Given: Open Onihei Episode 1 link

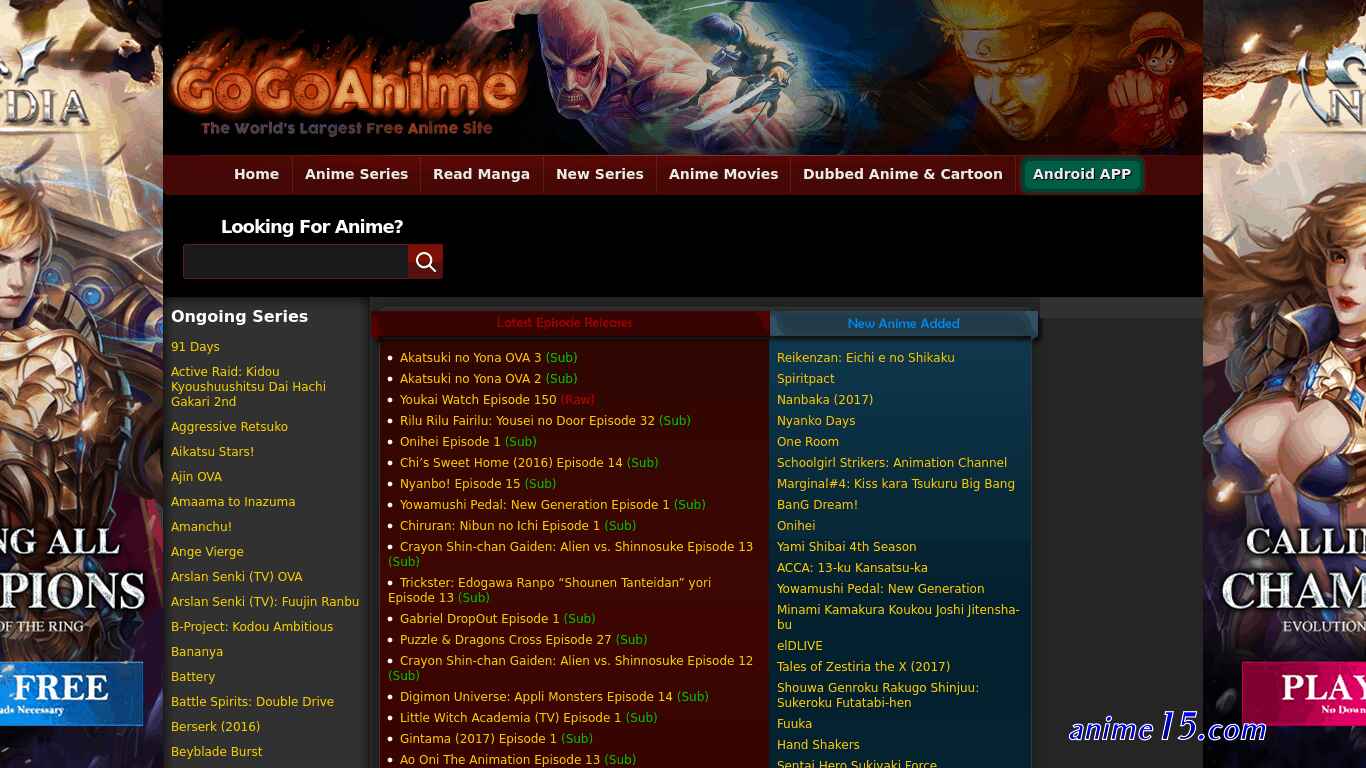Looking at the screenshot, I should click(x=450, y=441).
